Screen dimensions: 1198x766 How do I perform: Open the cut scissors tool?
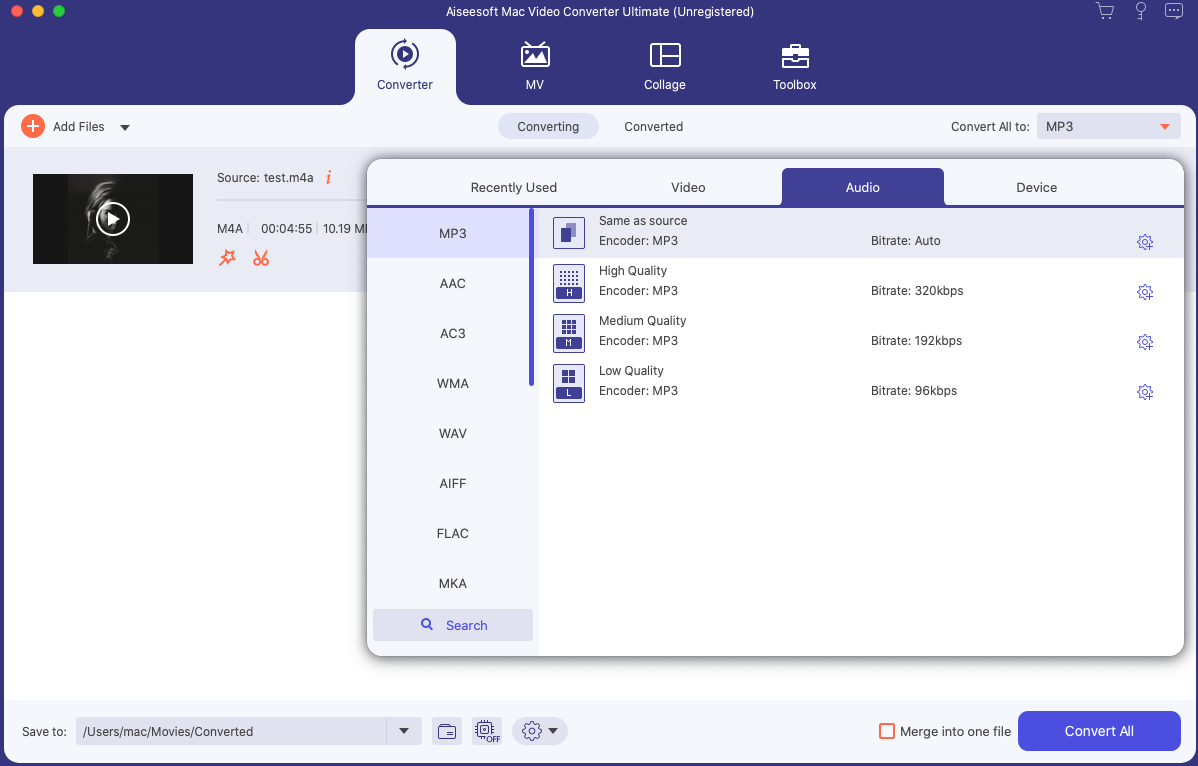tap(261, 258)
